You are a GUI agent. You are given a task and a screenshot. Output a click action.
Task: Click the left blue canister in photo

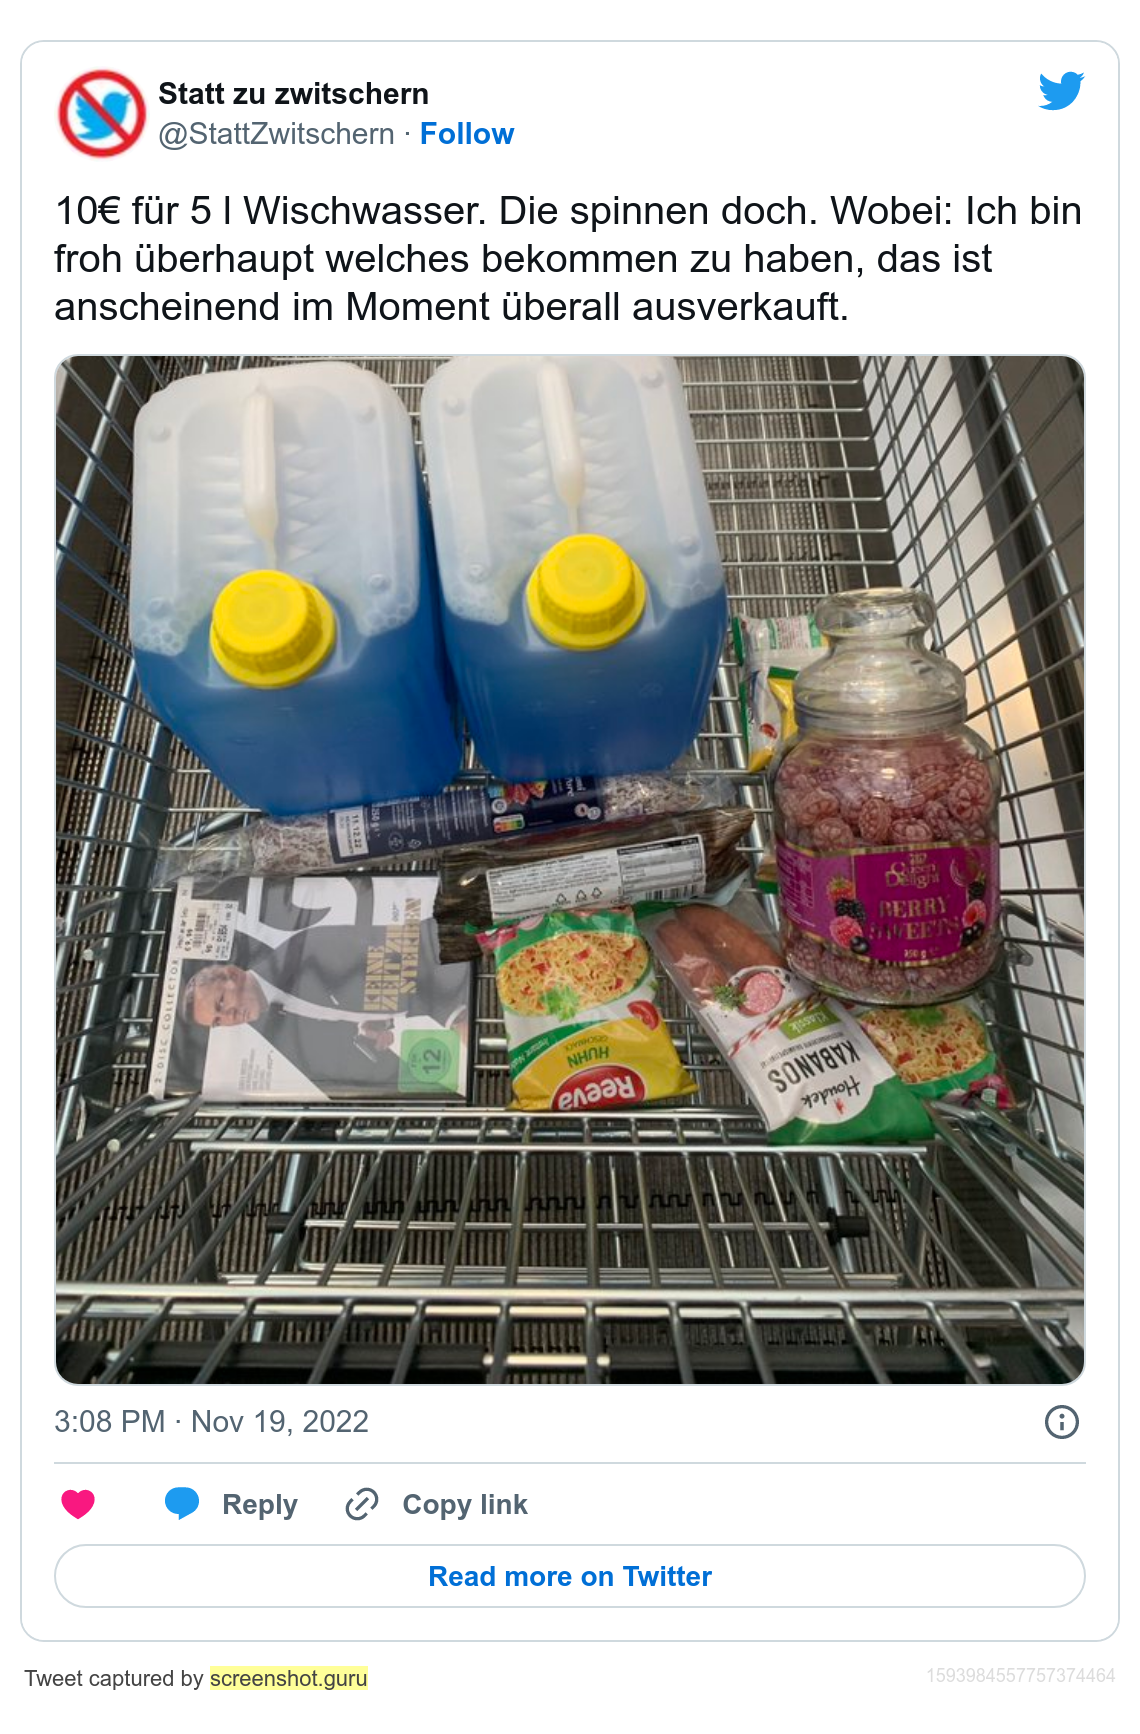[x=285, y=590]
